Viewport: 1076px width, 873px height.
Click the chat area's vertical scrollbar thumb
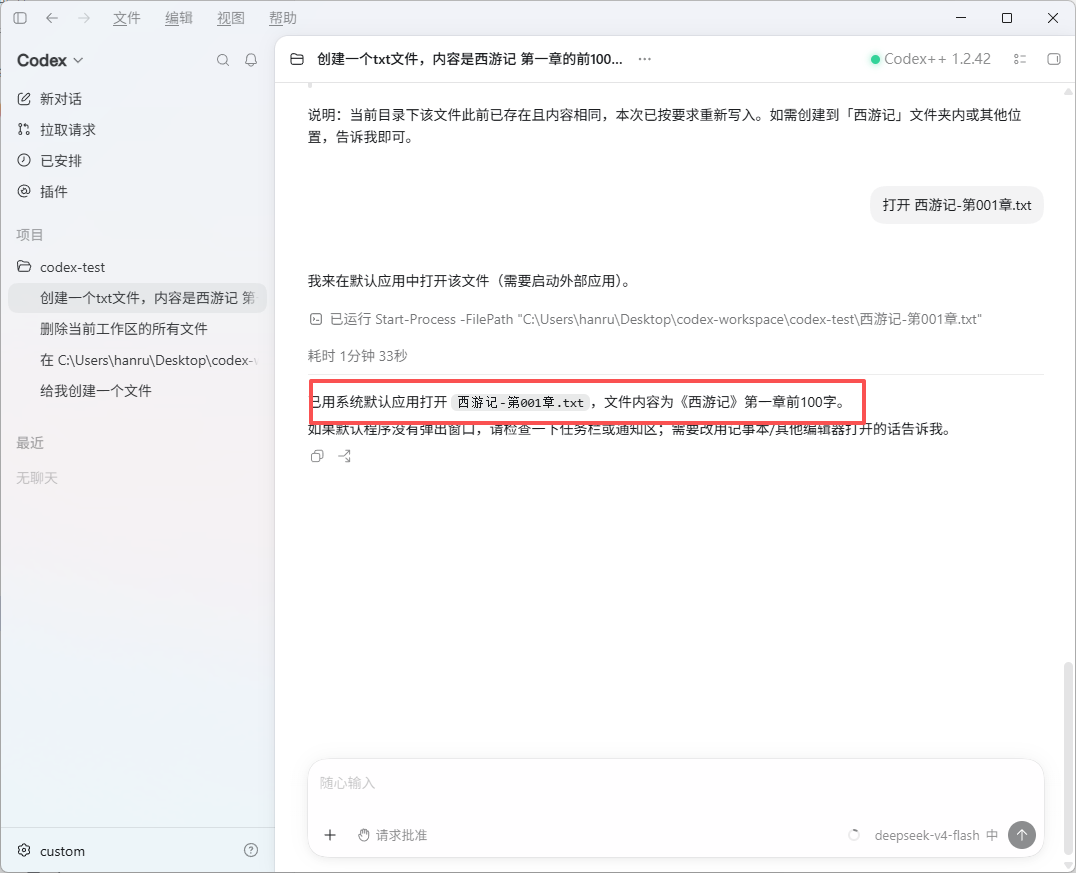1068,758
